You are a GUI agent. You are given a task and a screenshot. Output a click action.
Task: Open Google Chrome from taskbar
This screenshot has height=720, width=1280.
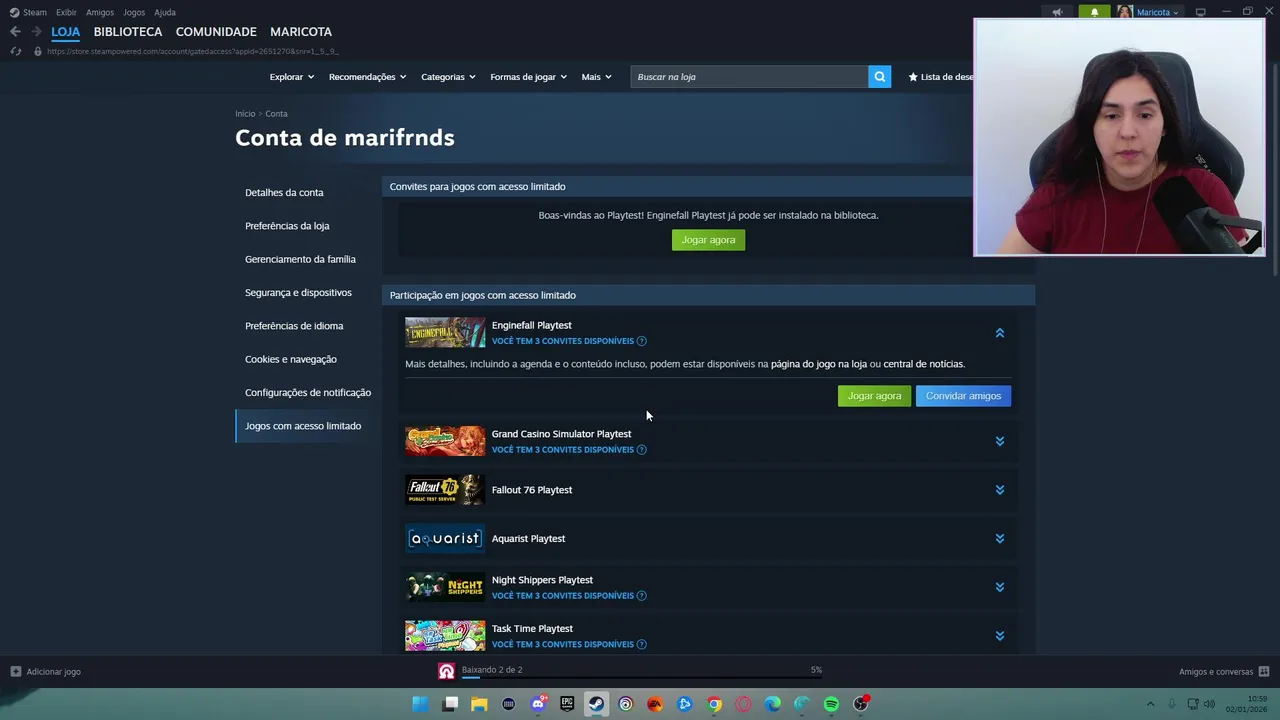(714, 704)
